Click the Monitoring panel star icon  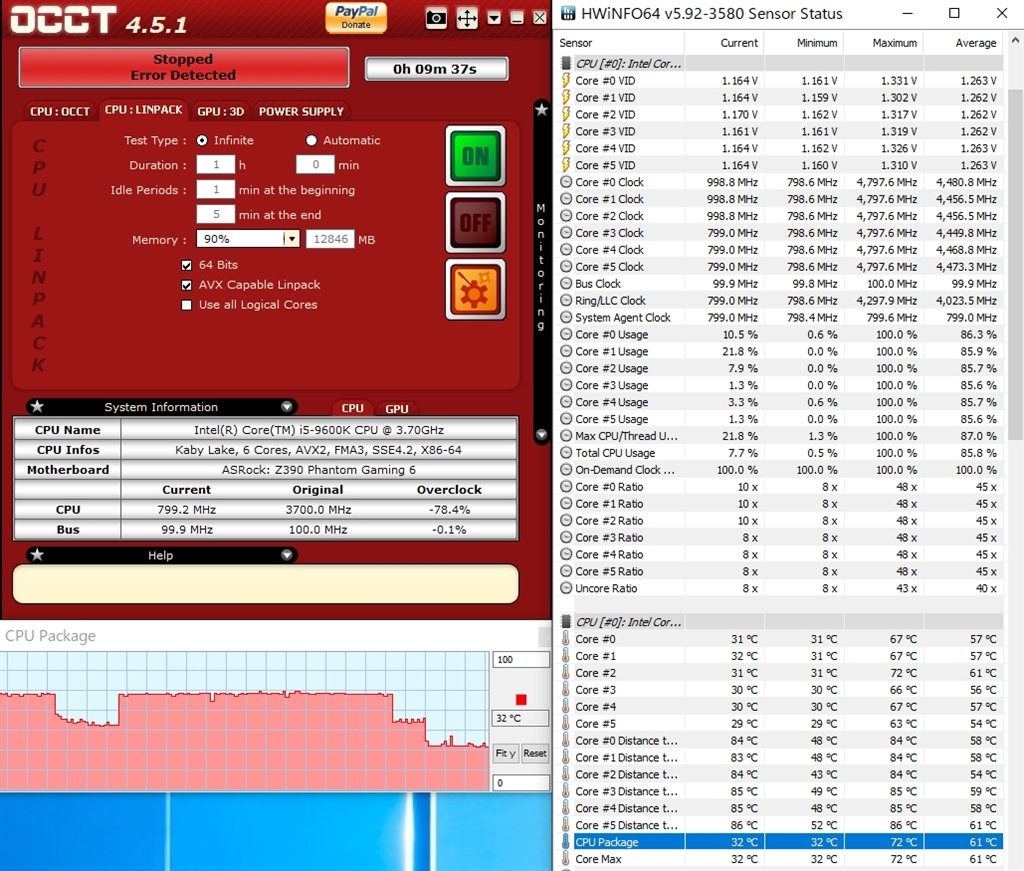tap(541, 109)
